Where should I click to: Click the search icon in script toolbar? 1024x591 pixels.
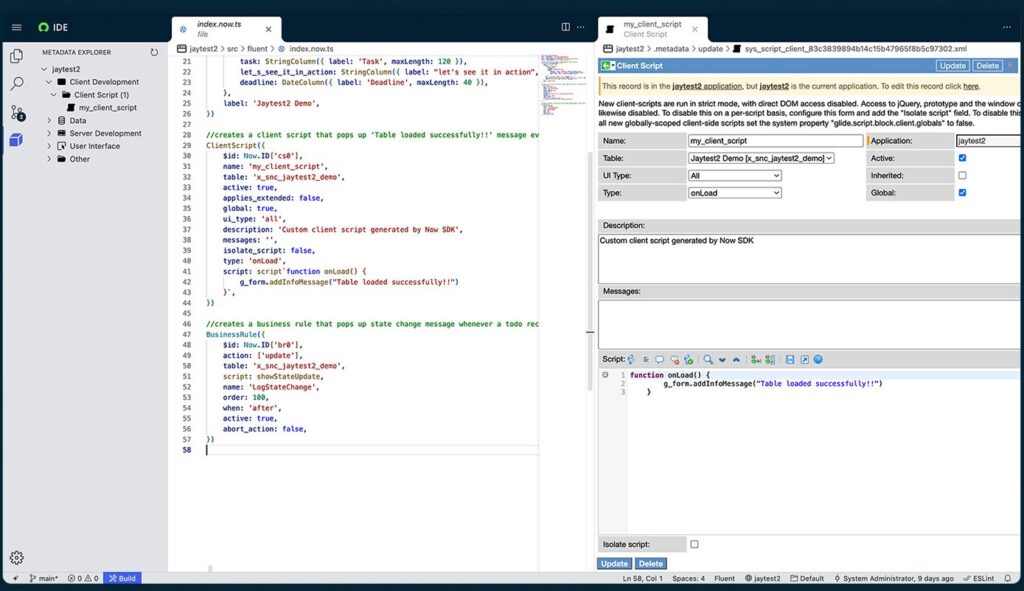[x=707, y=359]
